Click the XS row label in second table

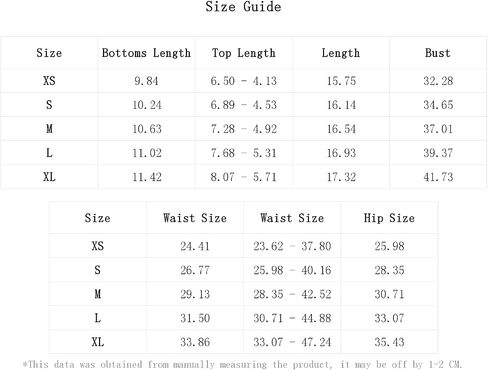click(x=98, y=246)
